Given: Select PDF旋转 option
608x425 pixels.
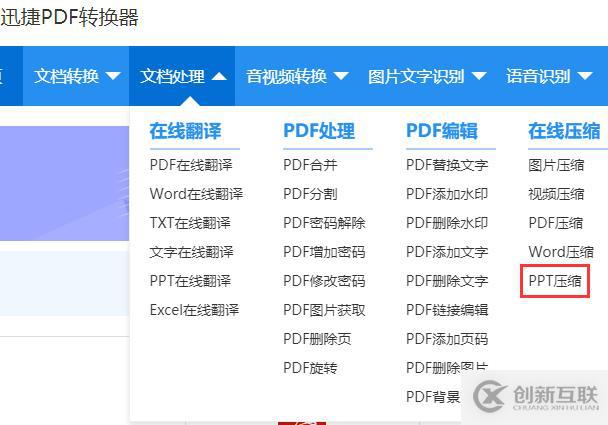Looking at the screenshot, I should [x=310, y=367].
